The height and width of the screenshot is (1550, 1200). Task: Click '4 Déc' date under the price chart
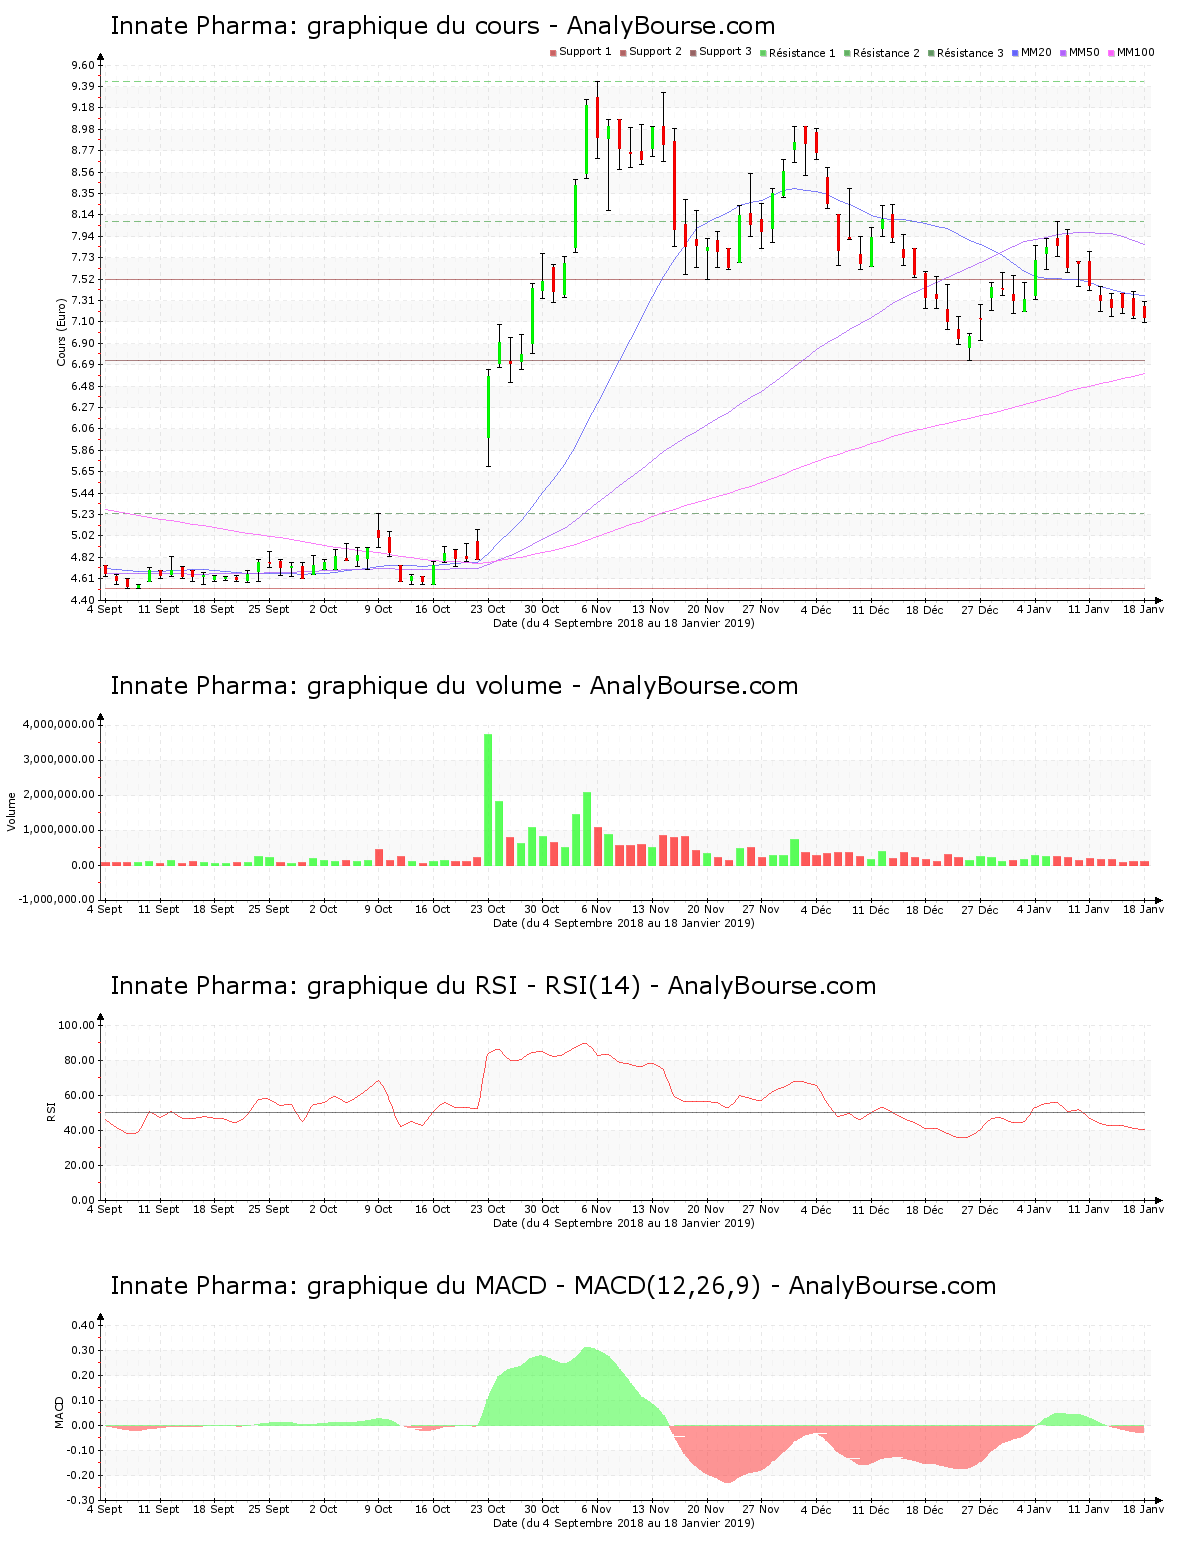pyautogui.click(x=816, y=609)
